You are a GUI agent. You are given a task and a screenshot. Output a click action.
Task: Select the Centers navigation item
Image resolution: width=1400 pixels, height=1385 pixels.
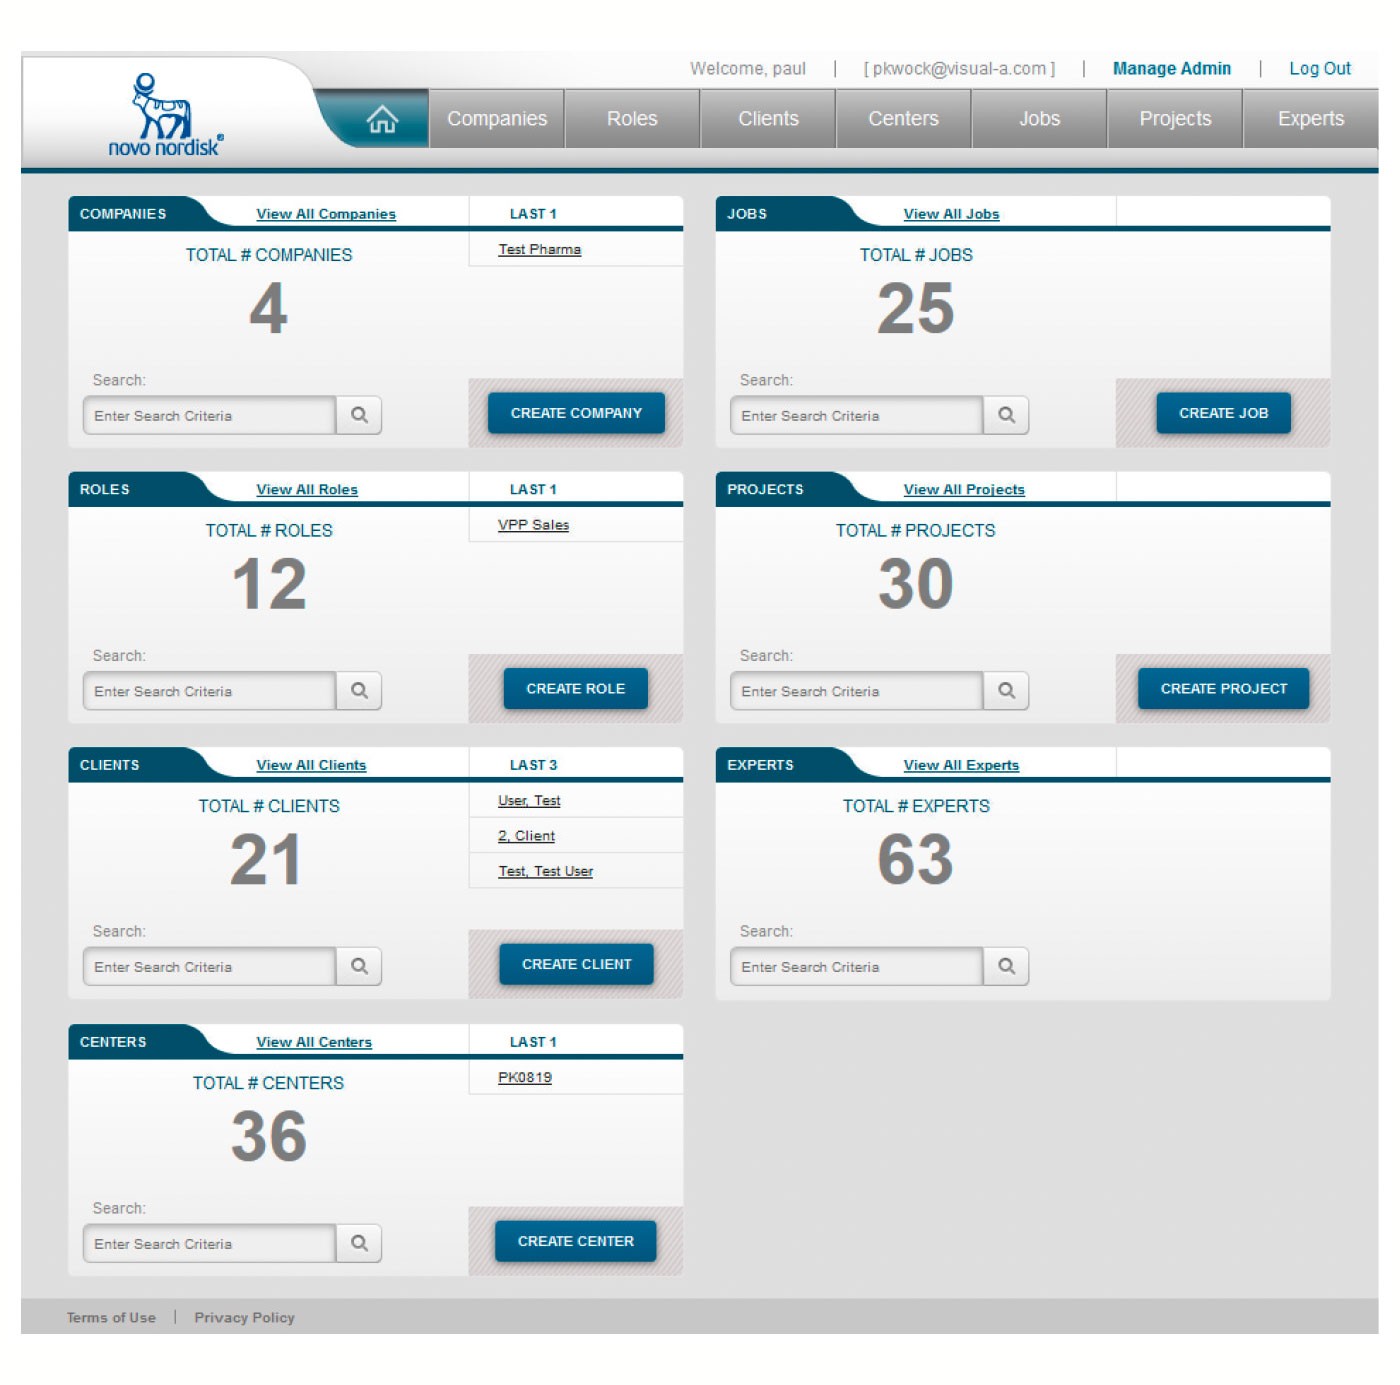point(903,118)
